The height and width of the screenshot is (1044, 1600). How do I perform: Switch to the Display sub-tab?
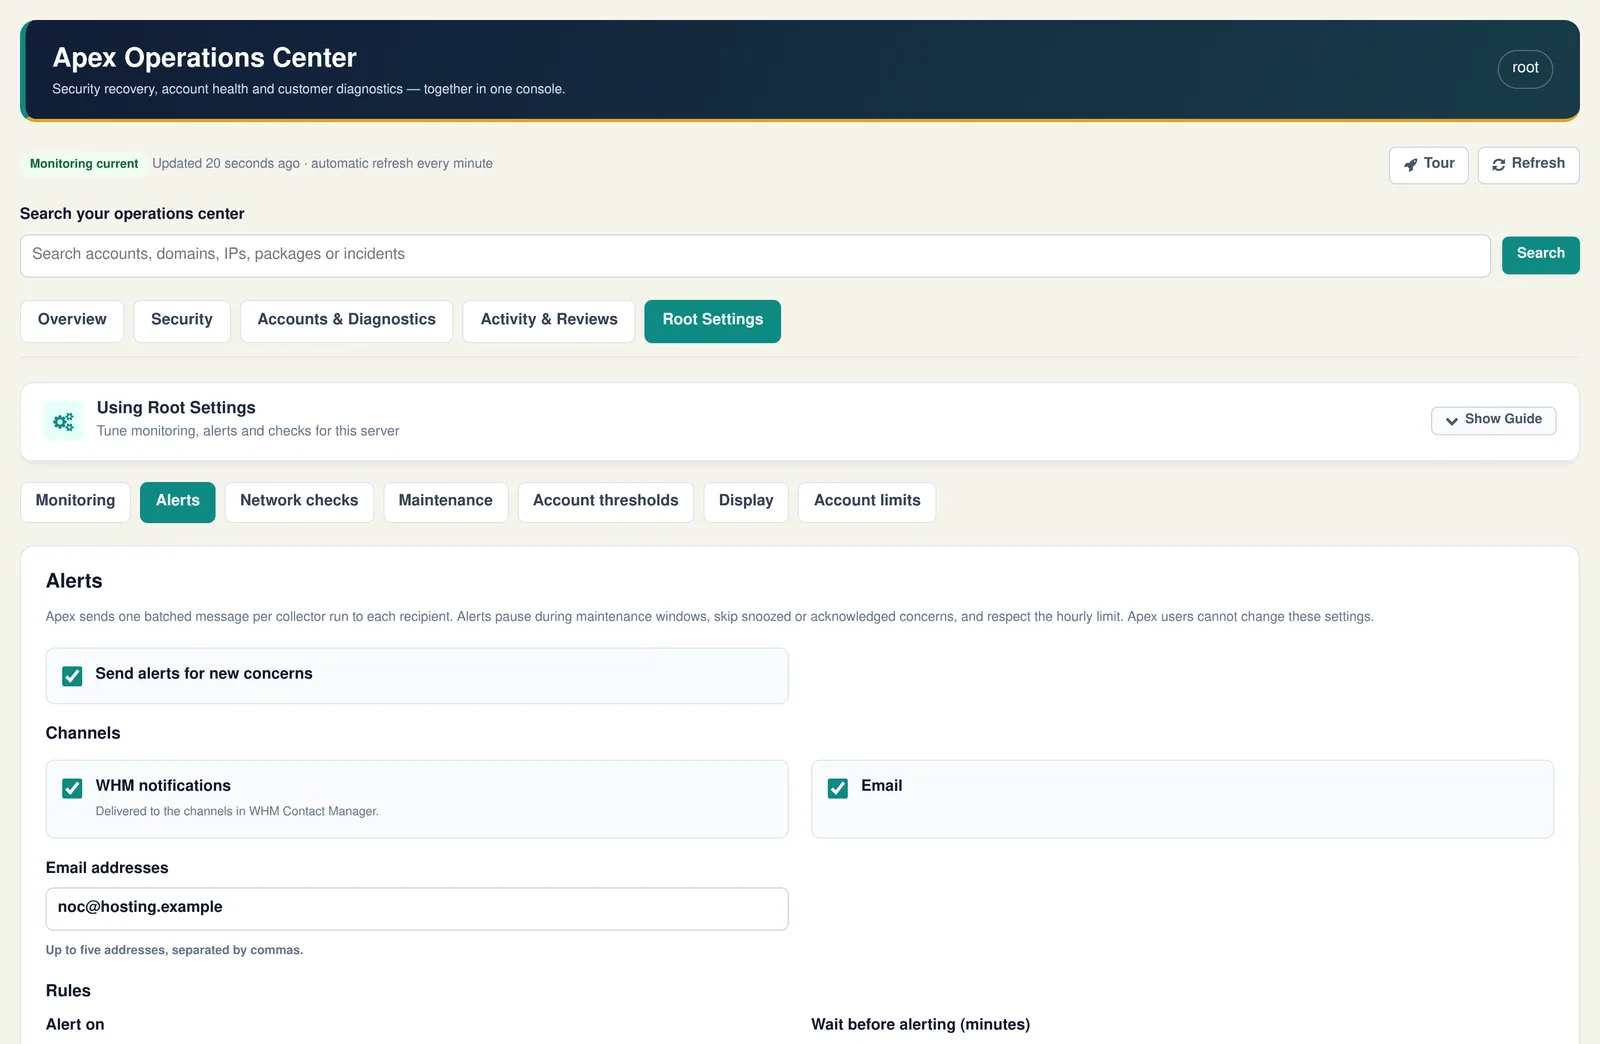(x=746, y=502)
